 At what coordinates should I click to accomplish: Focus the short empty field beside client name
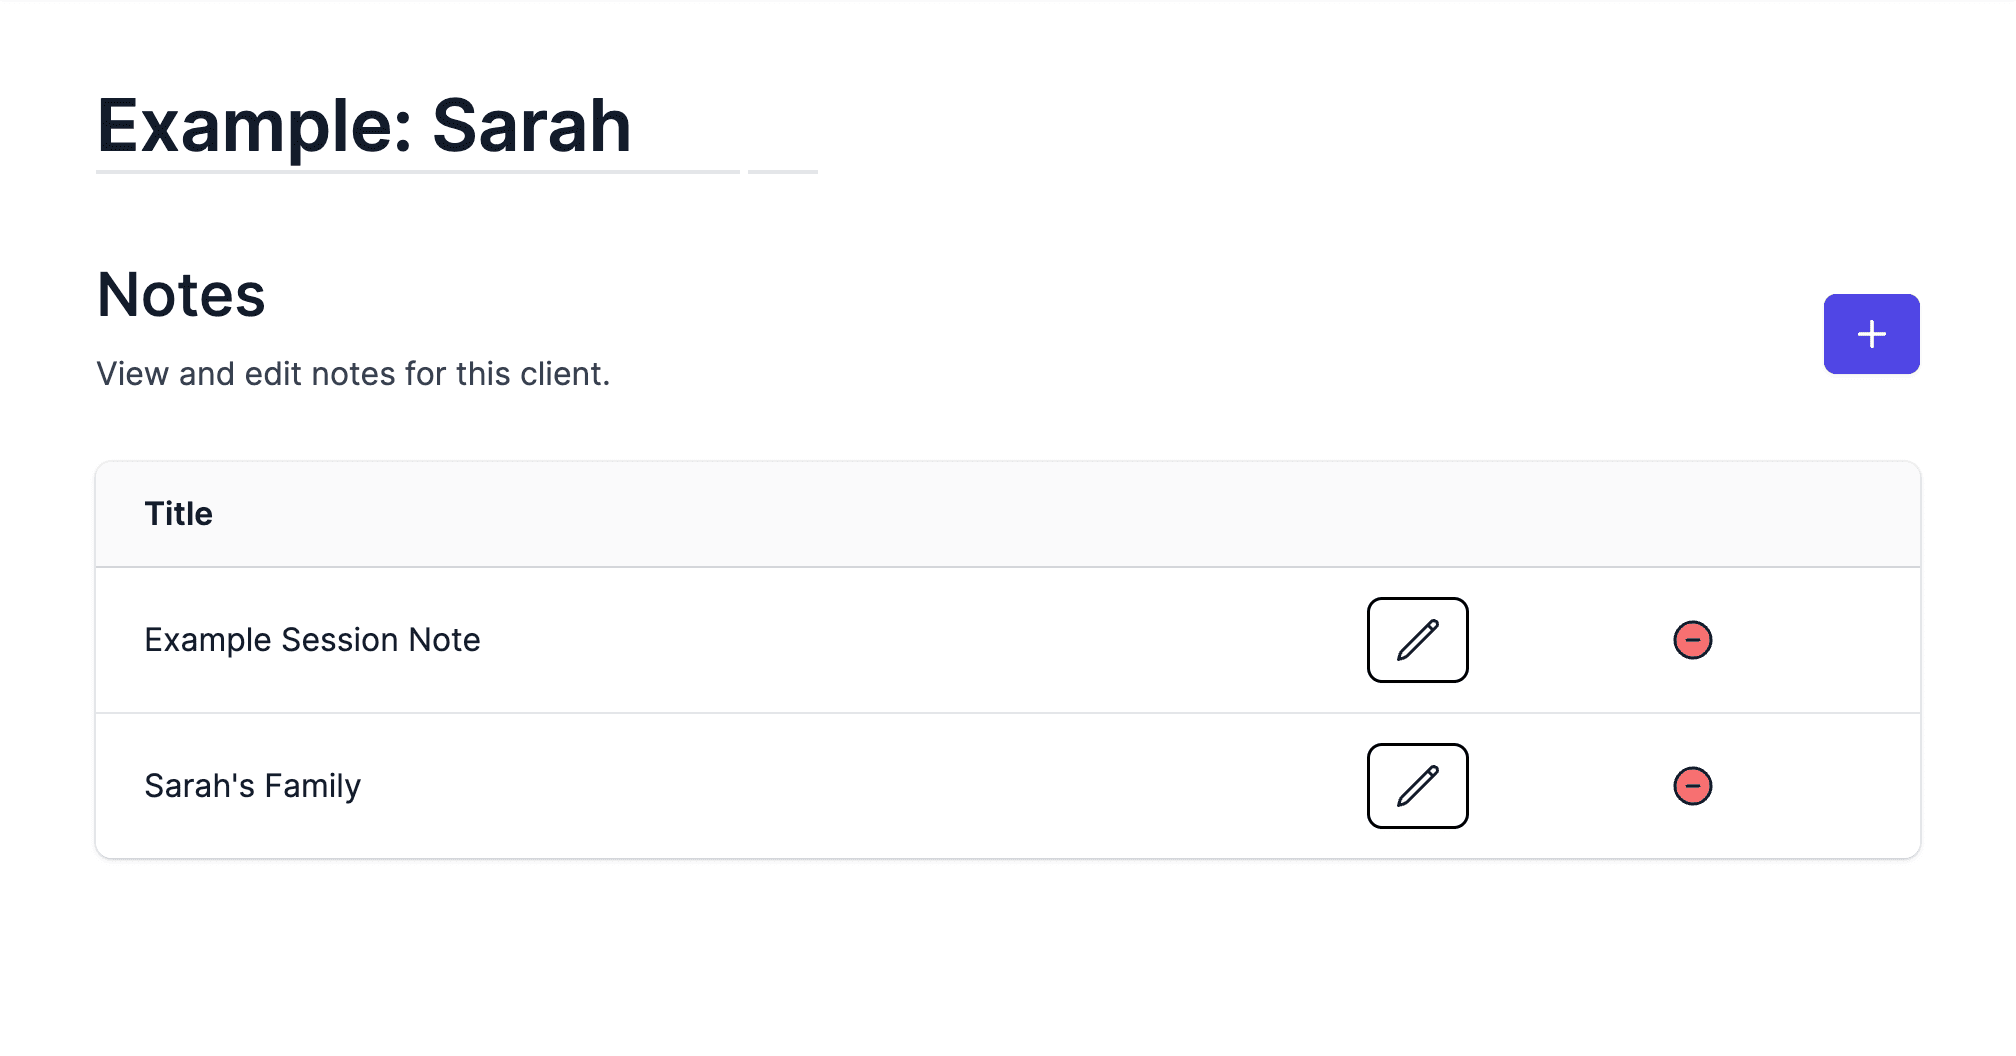[782, 150]
